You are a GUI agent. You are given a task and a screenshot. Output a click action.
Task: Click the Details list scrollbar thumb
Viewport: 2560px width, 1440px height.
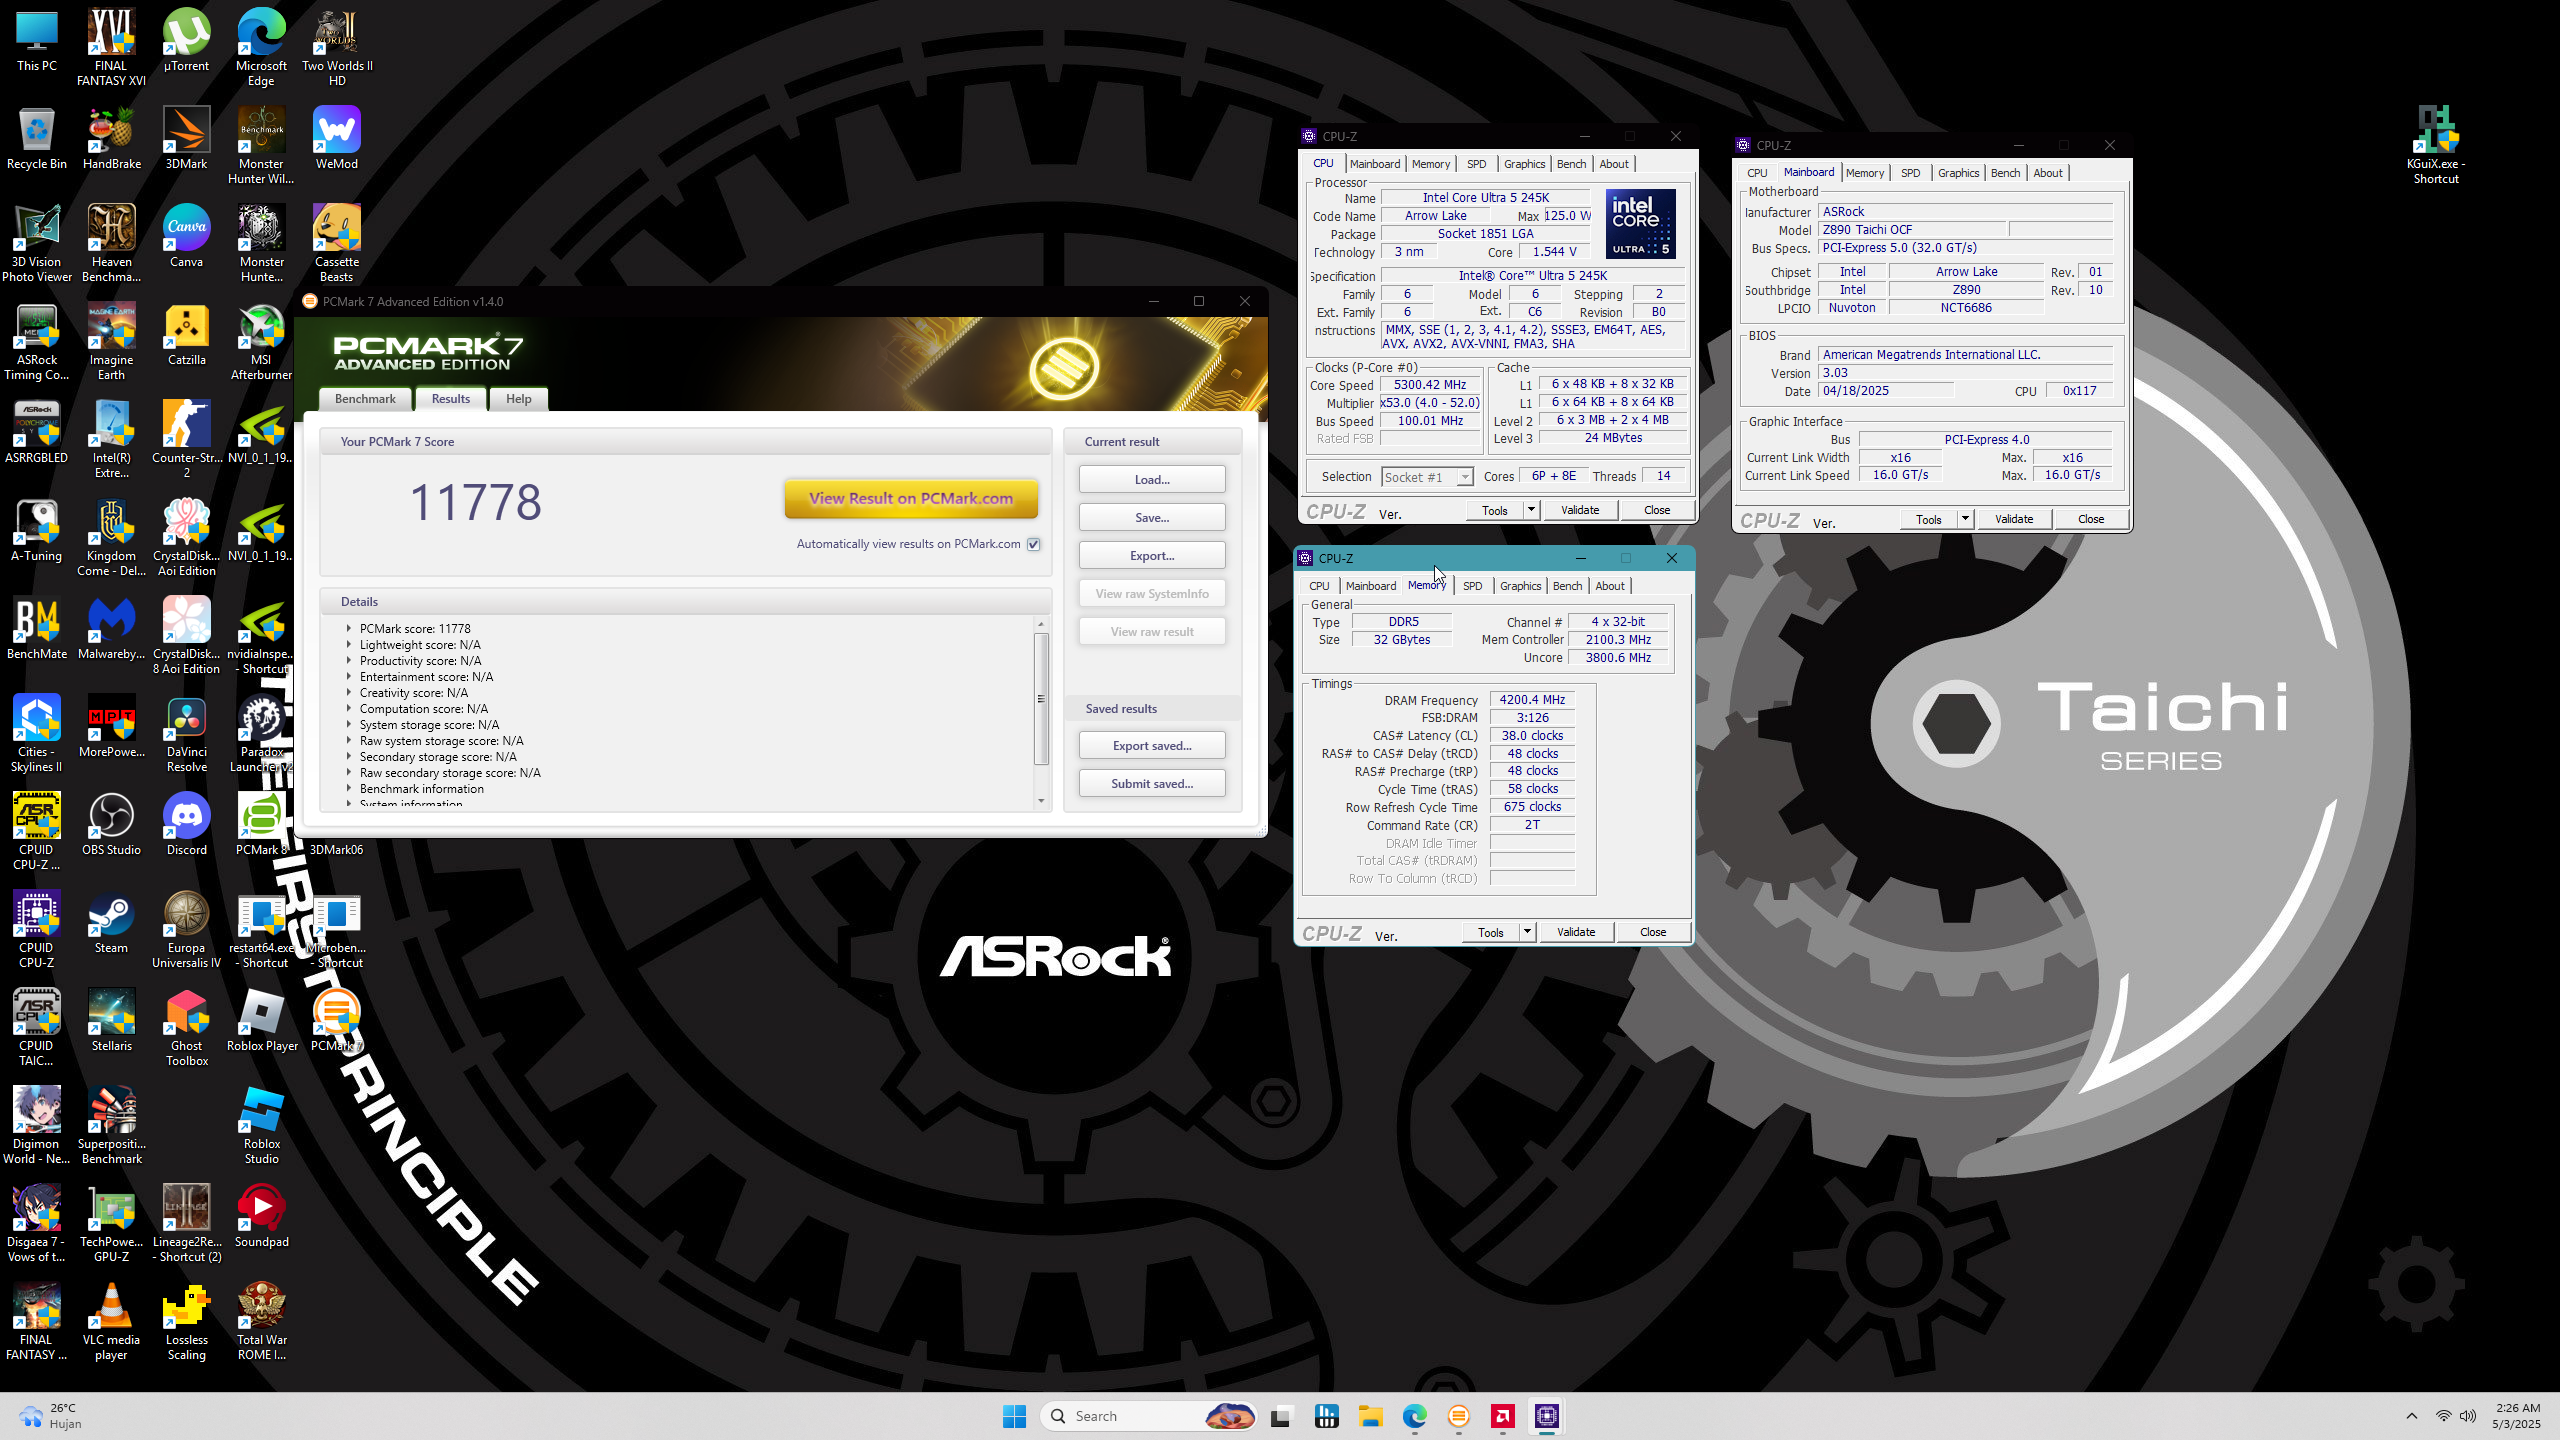tap(1041, 698)
